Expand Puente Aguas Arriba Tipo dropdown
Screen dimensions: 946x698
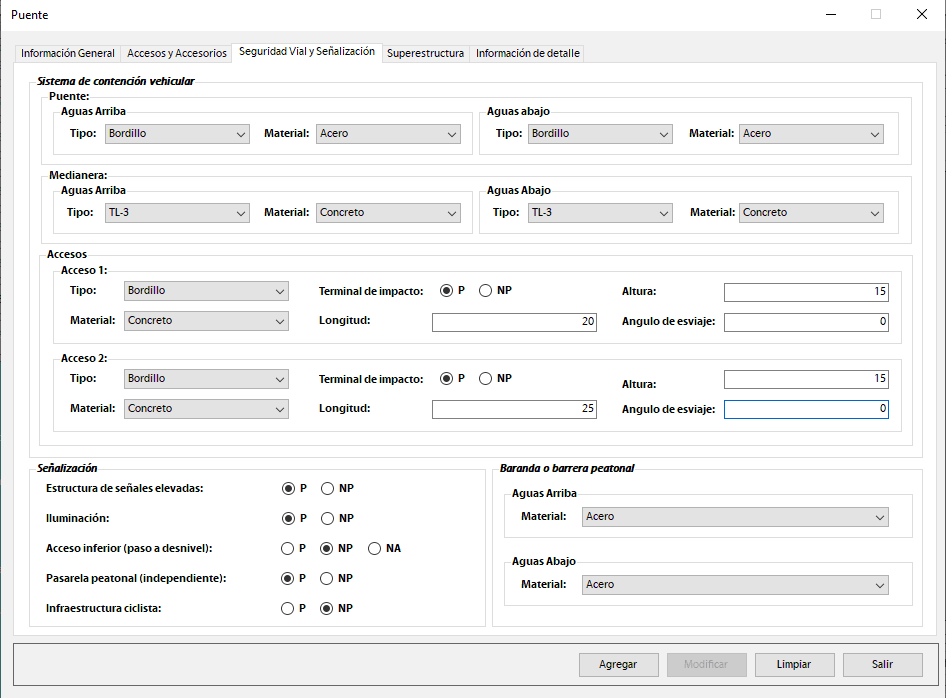click(x=177, y=134)
